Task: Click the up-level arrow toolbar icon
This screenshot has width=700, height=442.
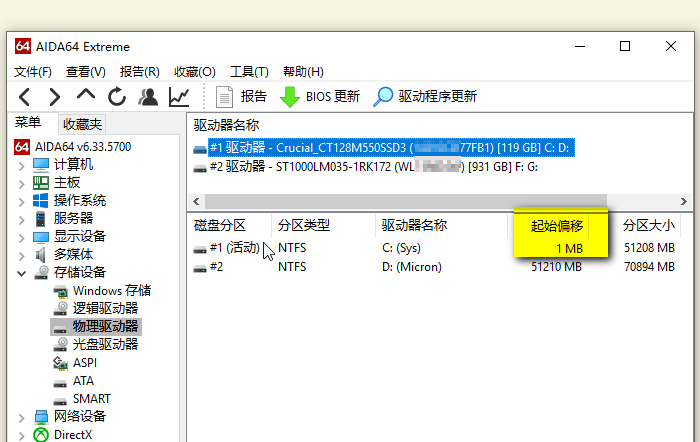Action: coord(86,95)
